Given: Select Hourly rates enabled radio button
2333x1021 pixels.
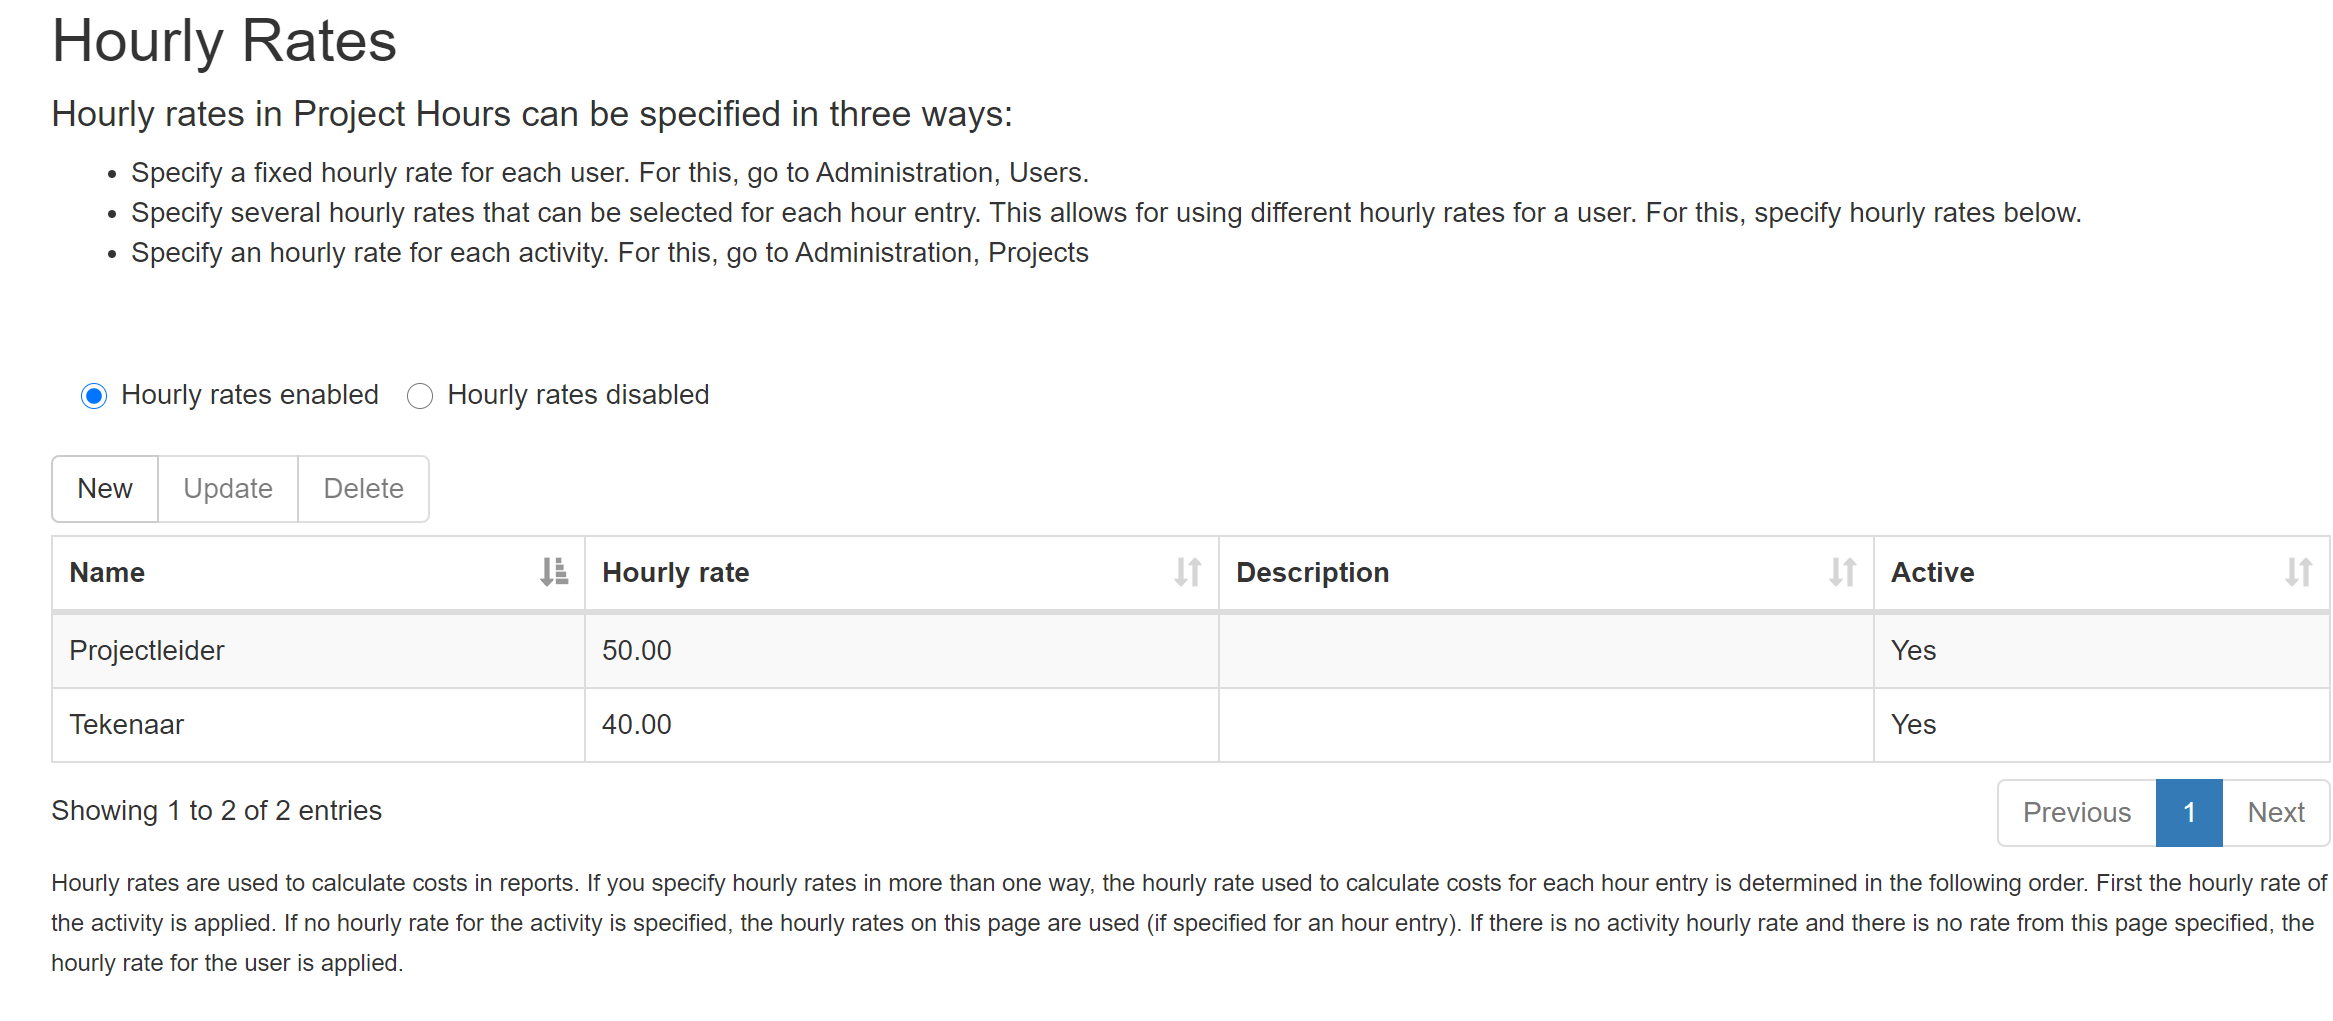Looking at the screenshot, I should tap(94, 396).
